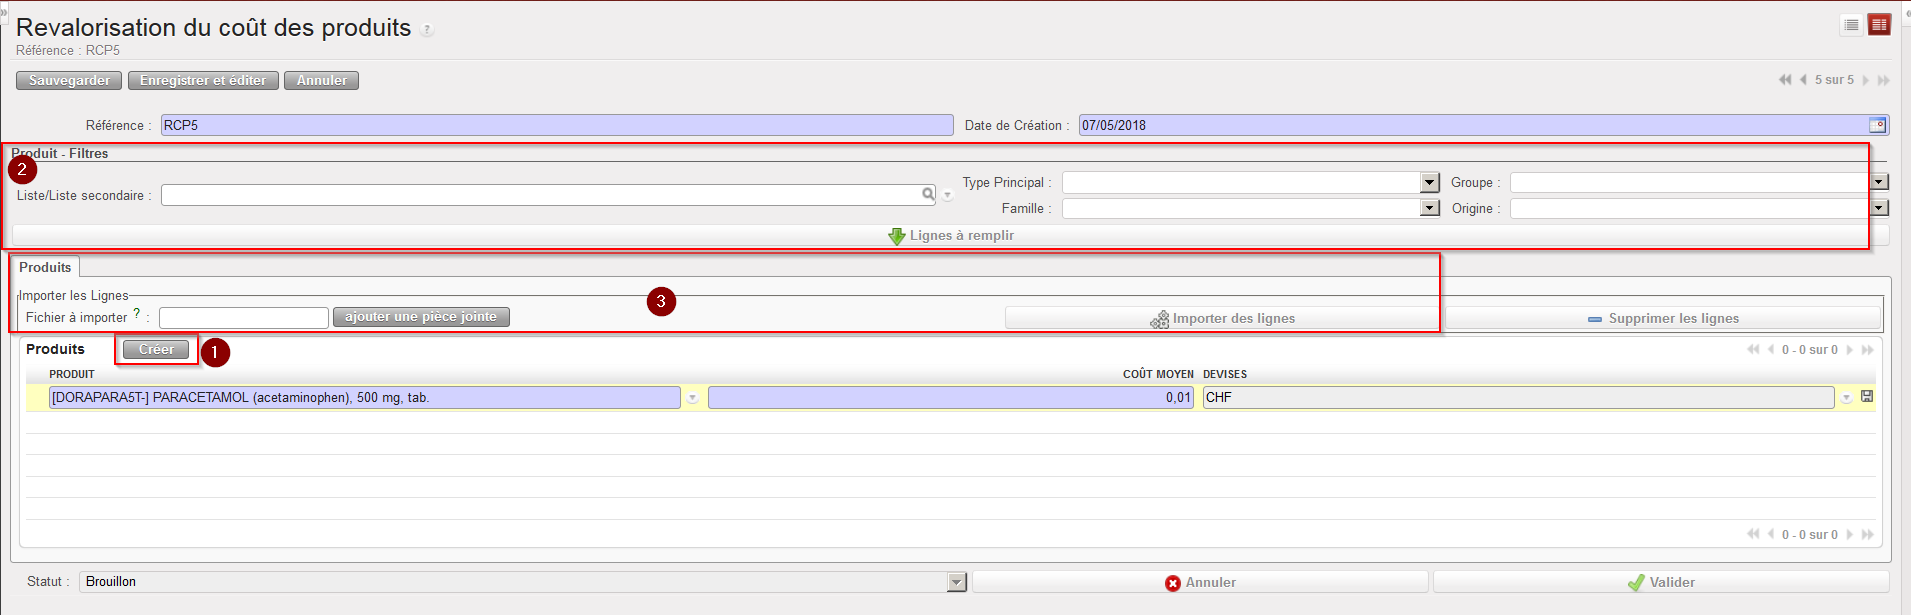
Task: Go to the previous record arrow
Action: click(1803, 80)
